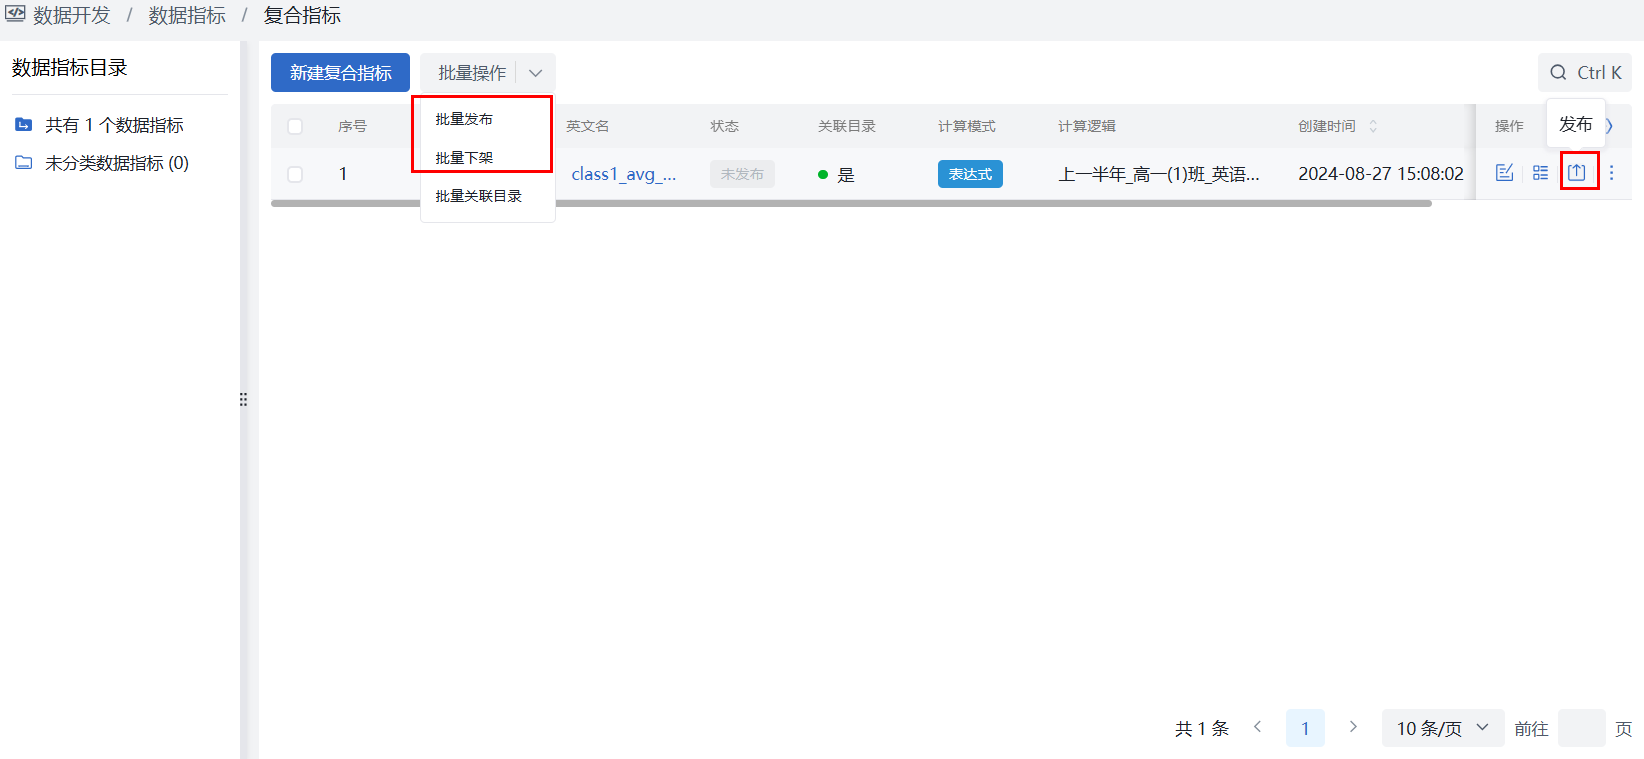1644x759 pixels.
Task: Go to the previous page arrow
Action: pos(1257,727)
